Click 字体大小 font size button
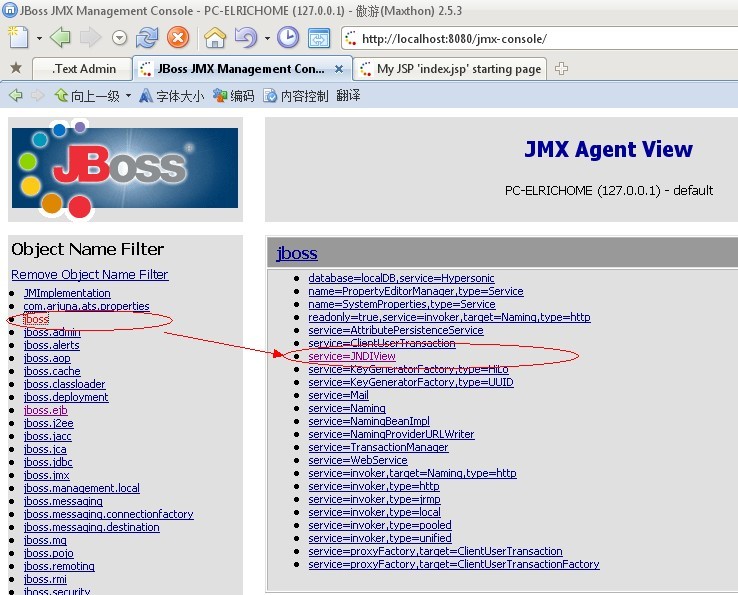 tap(171, 96)
